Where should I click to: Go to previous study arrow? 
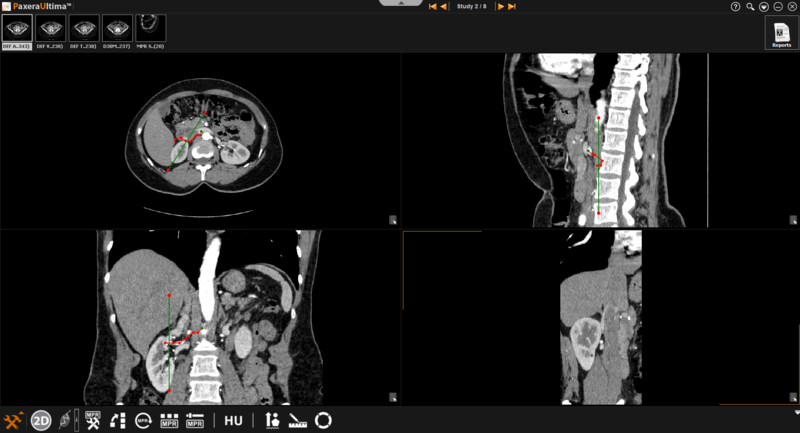click(x=443, y=7)
